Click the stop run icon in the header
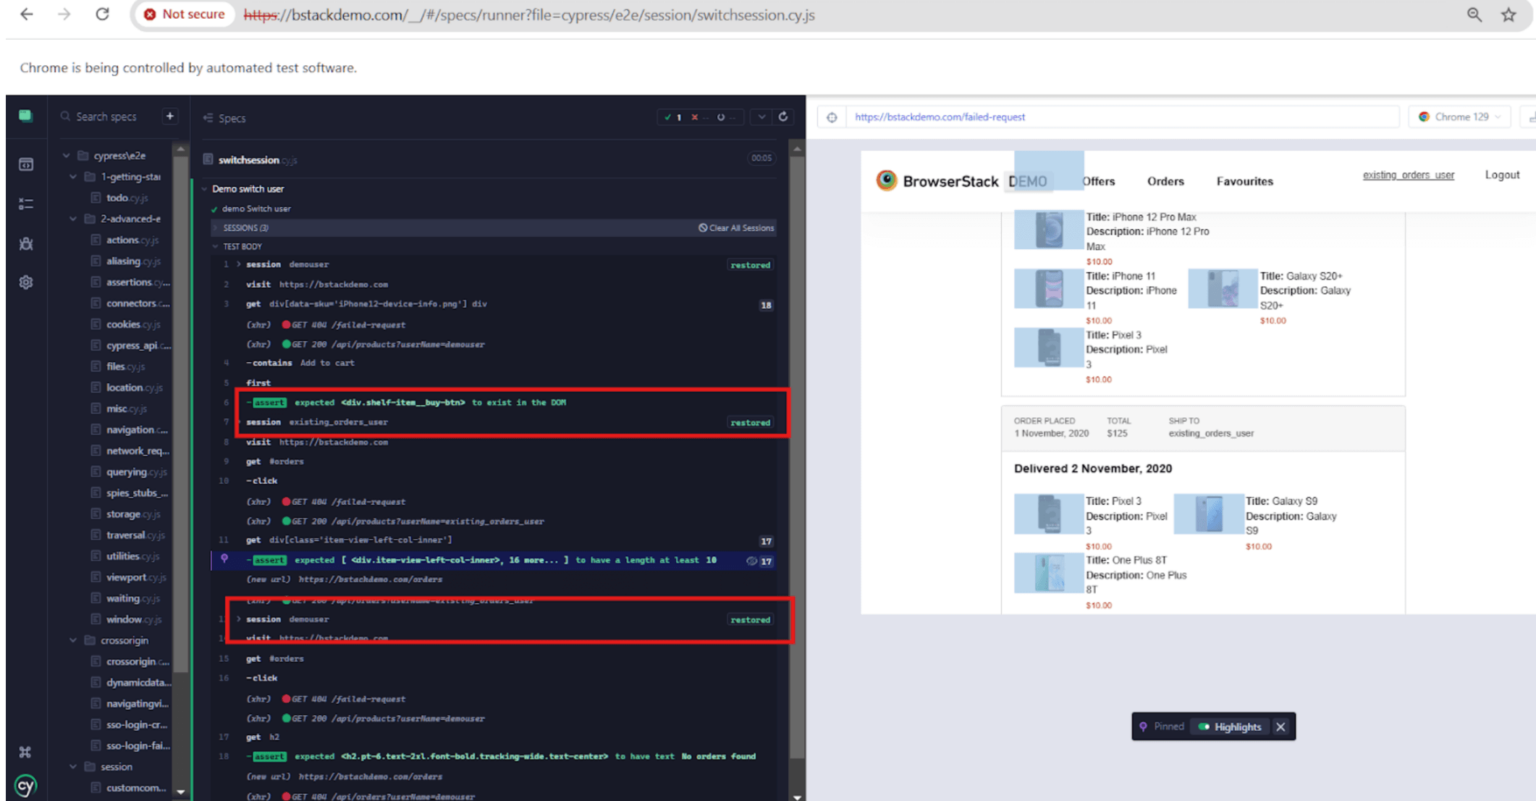The image size is (1536, 801). [x=721, y=117]
